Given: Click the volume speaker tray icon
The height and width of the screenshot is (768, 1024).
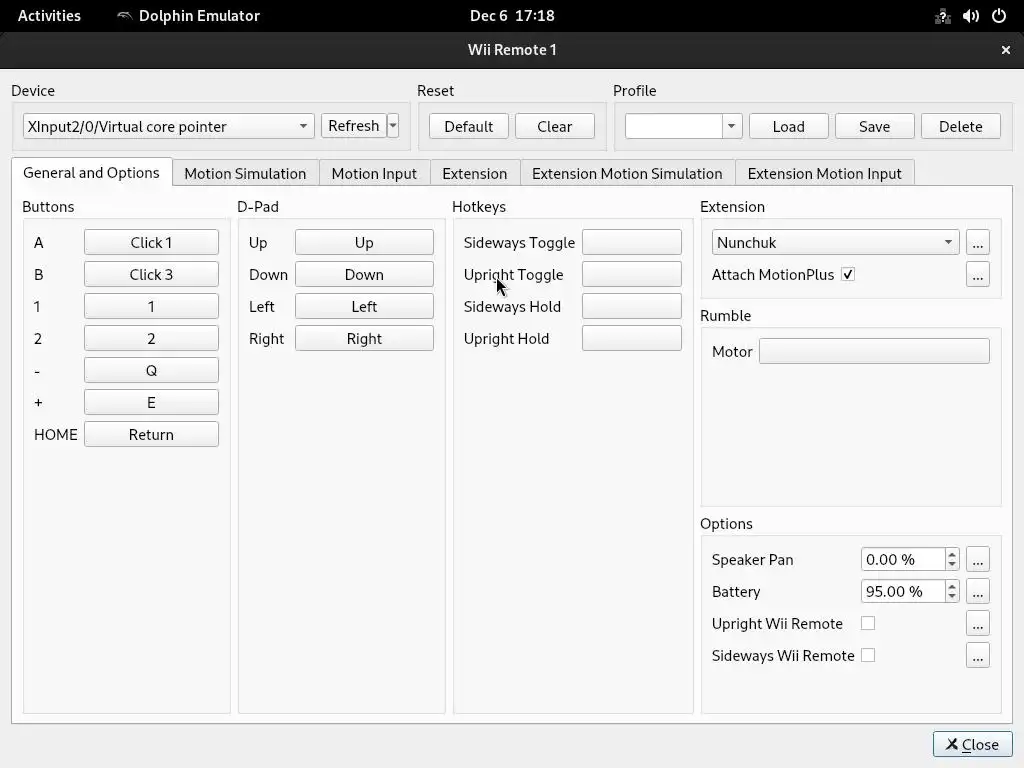Looking at the screenshot, I should (x=970, y=16).
